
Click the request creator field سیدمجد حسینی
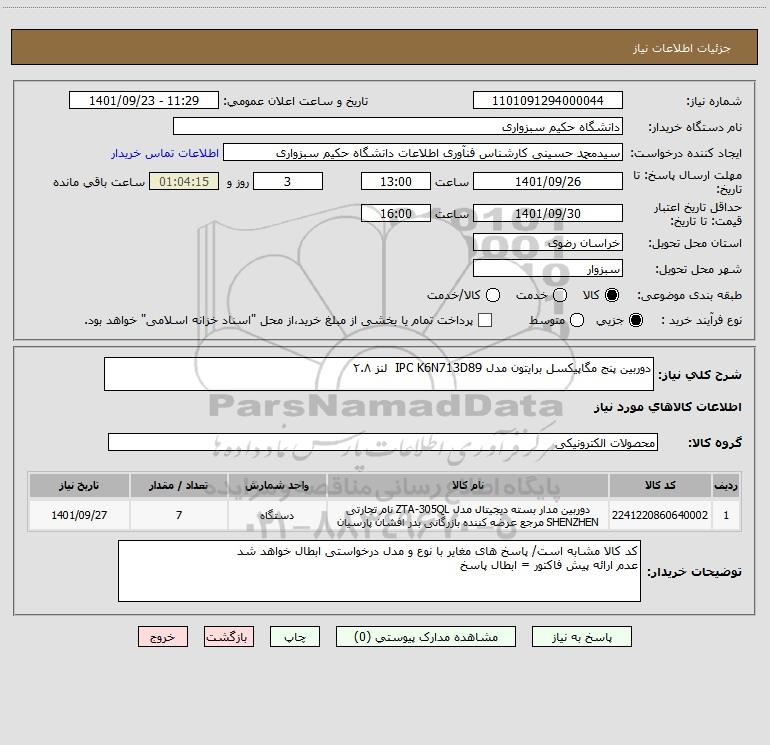[x=423, y=153]
